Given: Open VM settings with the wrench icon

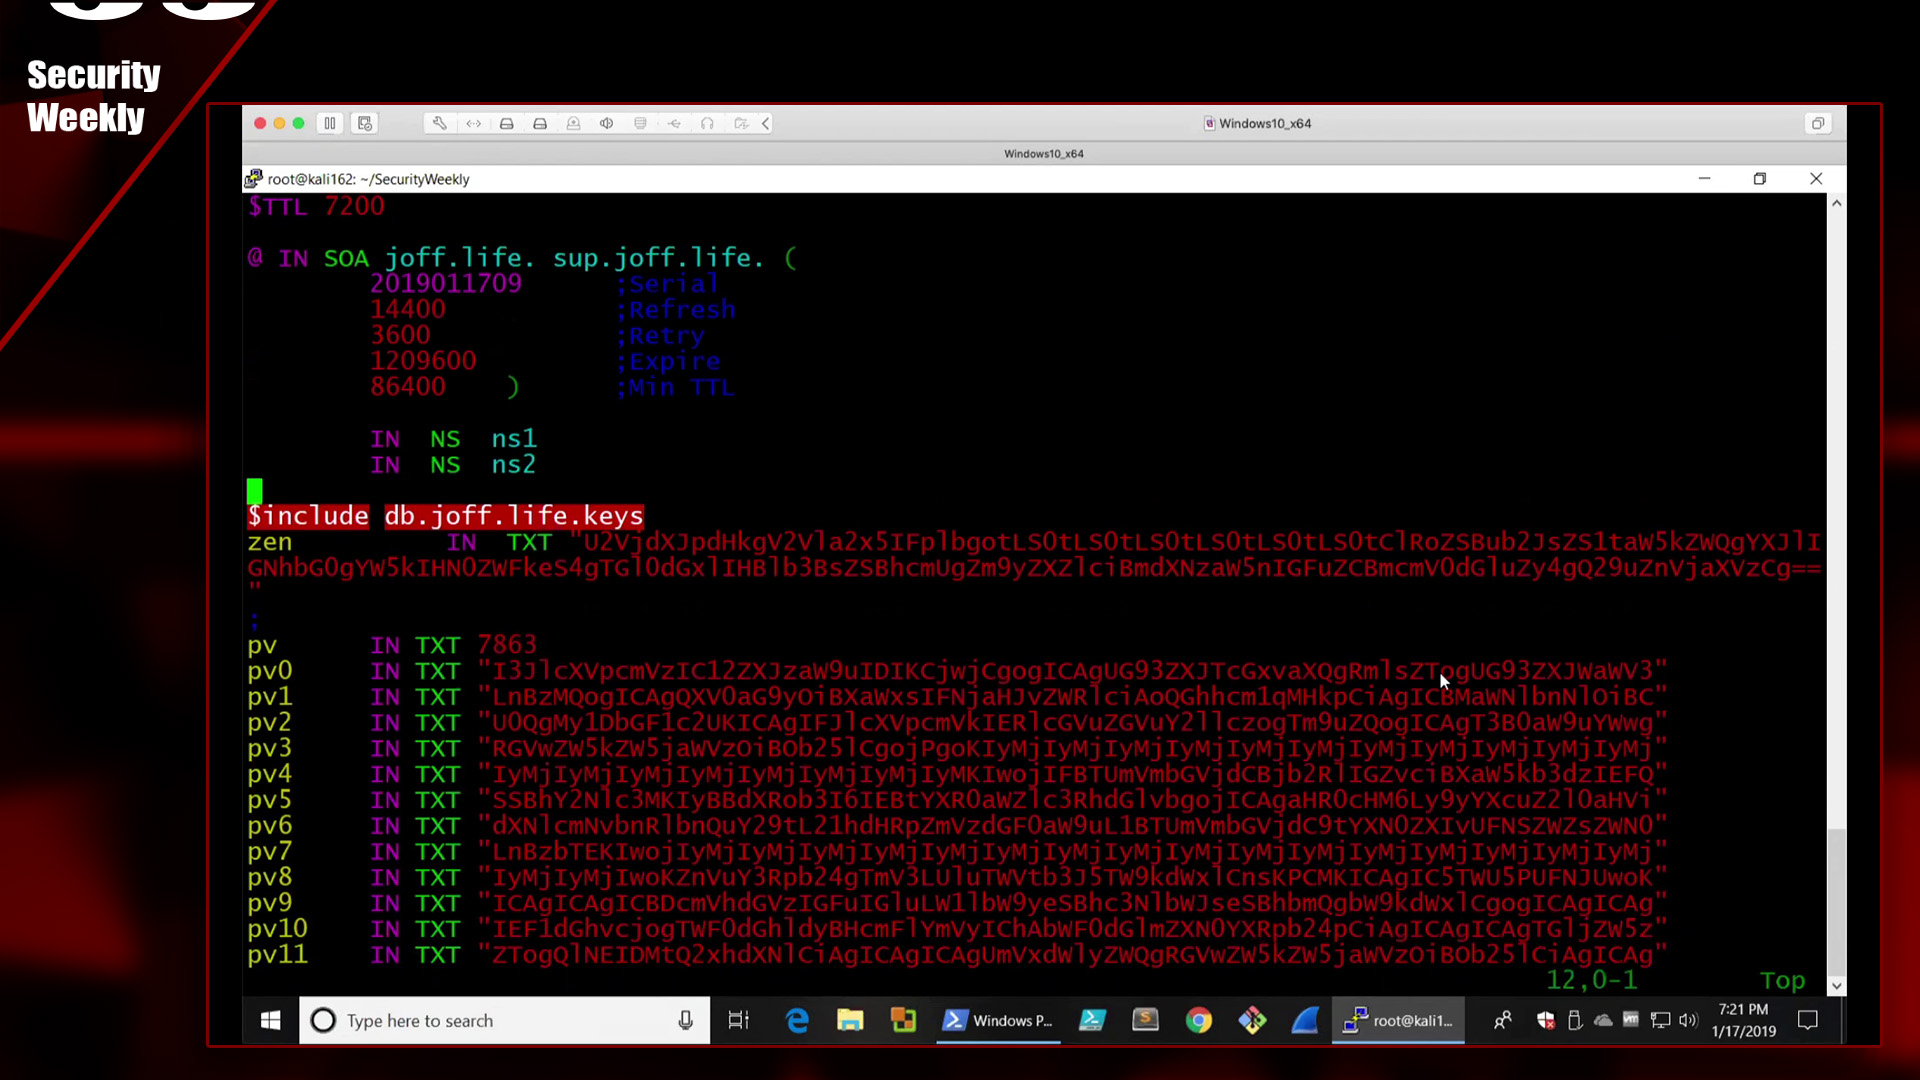Looking at the screenshot, I should (440, 123).
